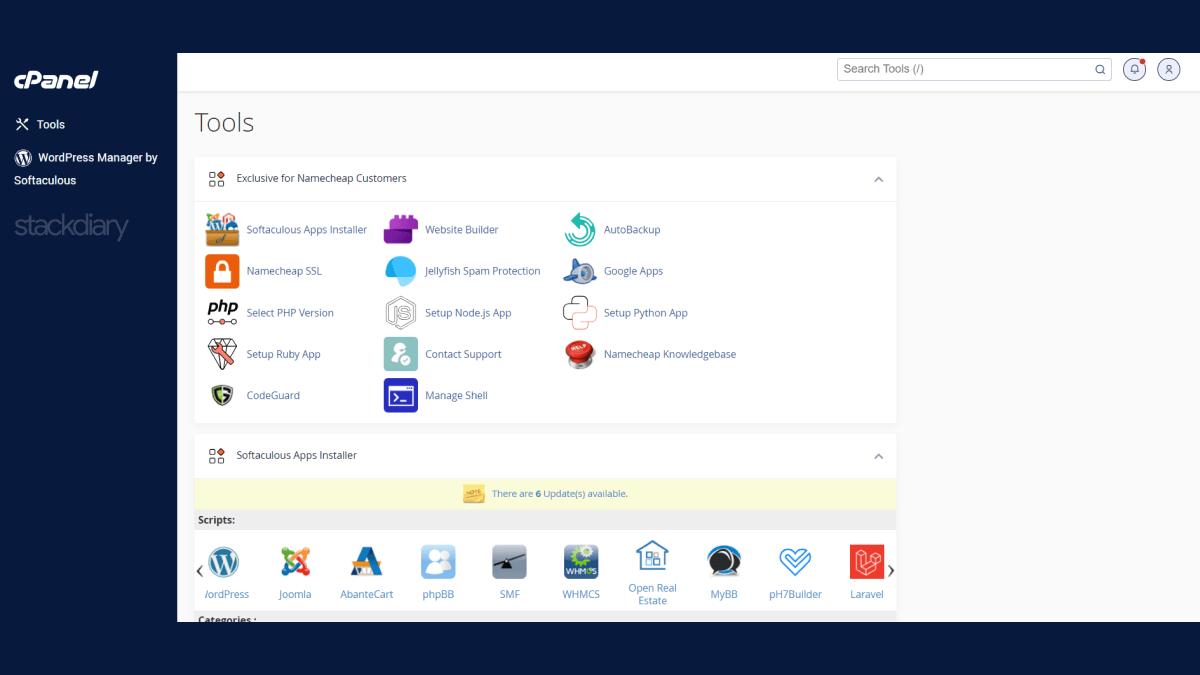
Task: Open the Select PHP Version icon
Action: pos(222,312)
